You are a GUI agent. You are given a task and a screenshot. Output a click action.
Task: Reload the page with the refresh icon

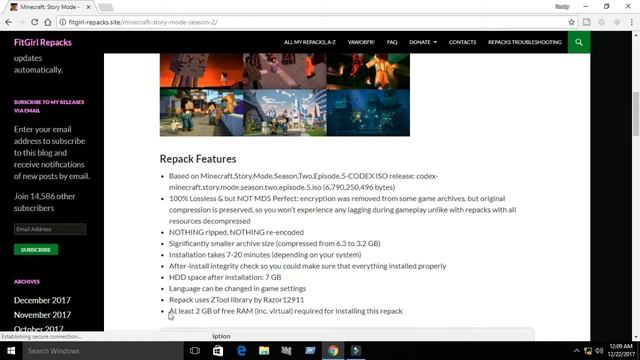(x=34, y=22)
